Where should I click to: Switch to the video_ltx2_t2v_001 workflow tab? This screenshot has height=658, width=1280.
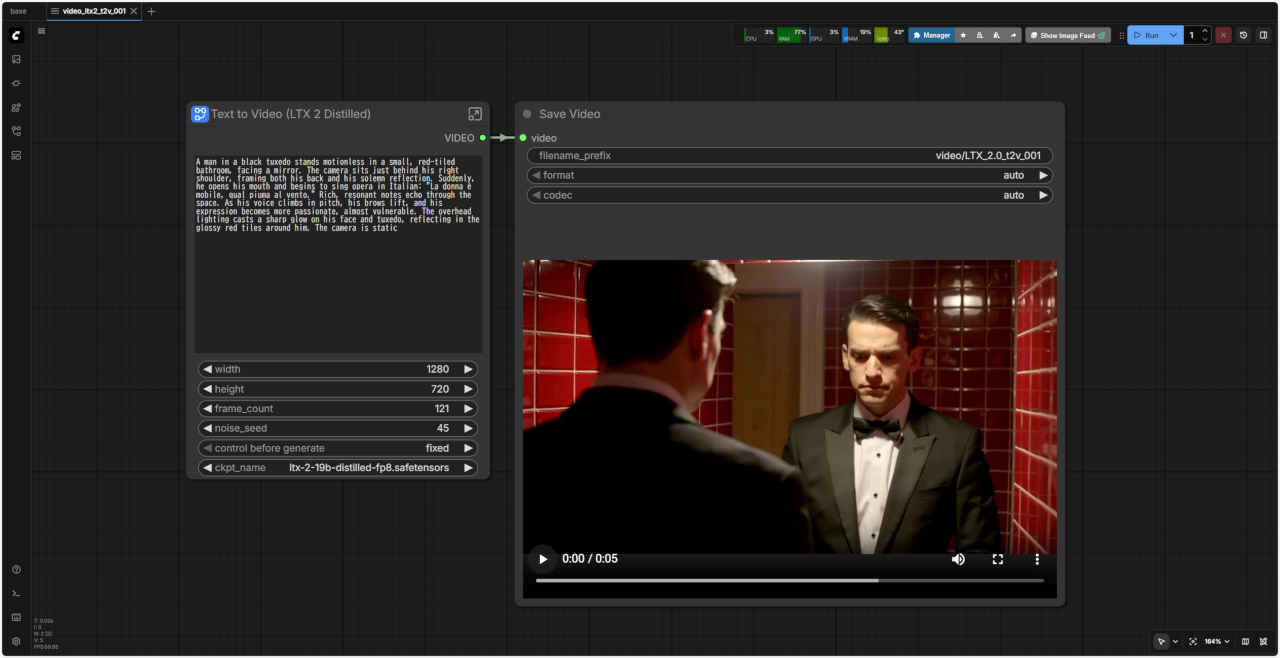click(93, 11)
